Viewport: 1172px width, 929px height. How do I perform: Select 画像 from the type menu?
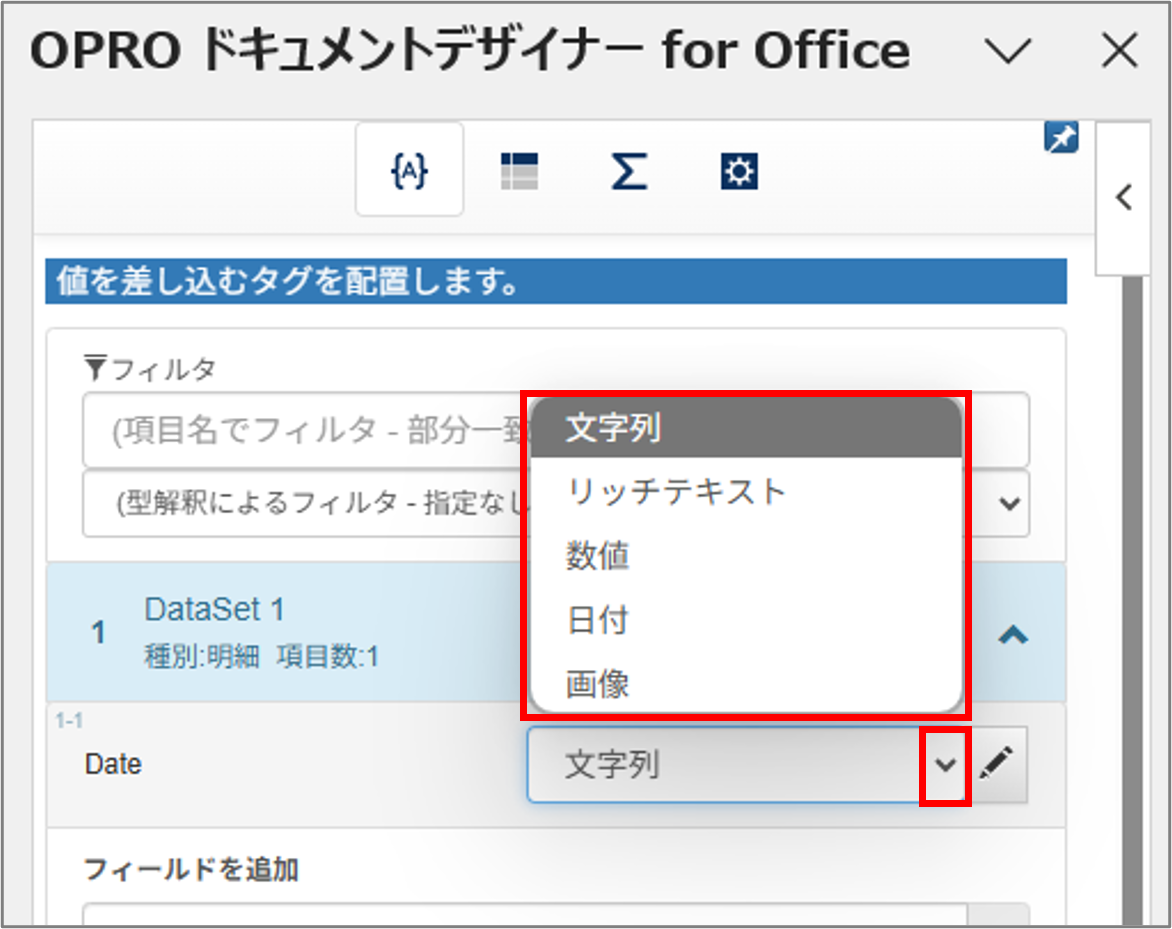point(598,685)
